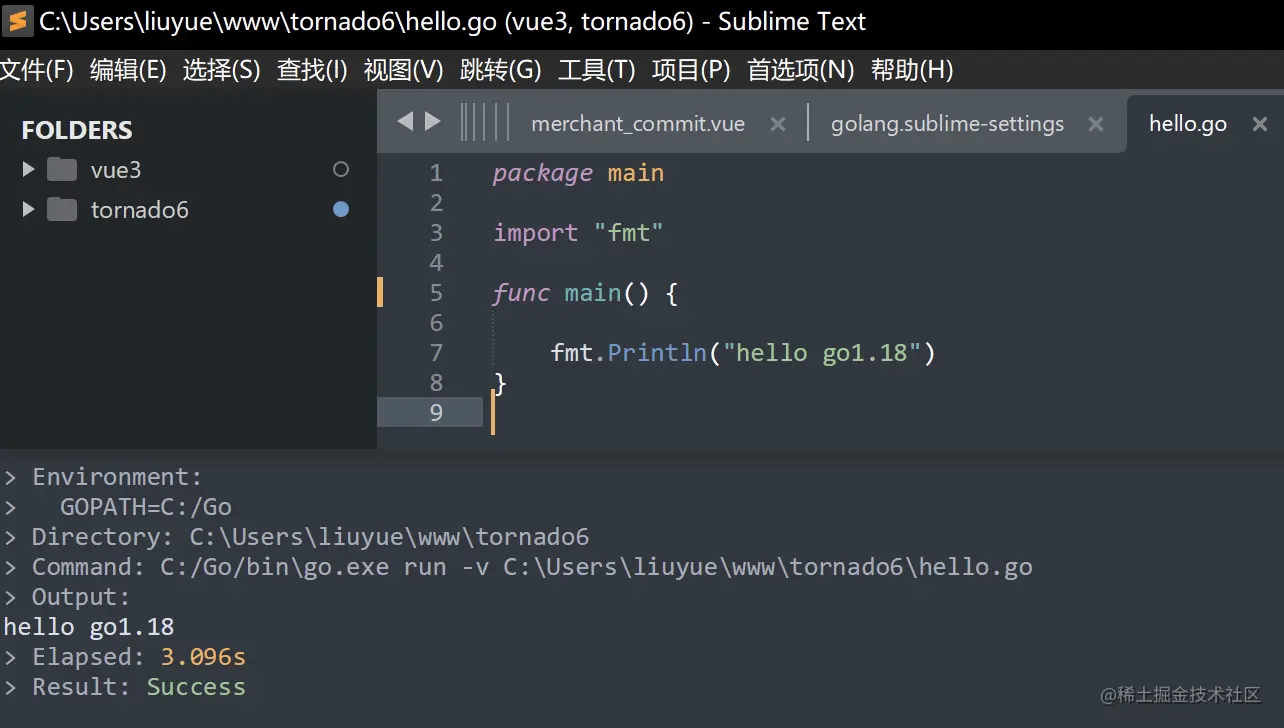1284x728 pixels.
Task: Click Sublime Text logo in title bar
Action: click(x=17, y=21)
